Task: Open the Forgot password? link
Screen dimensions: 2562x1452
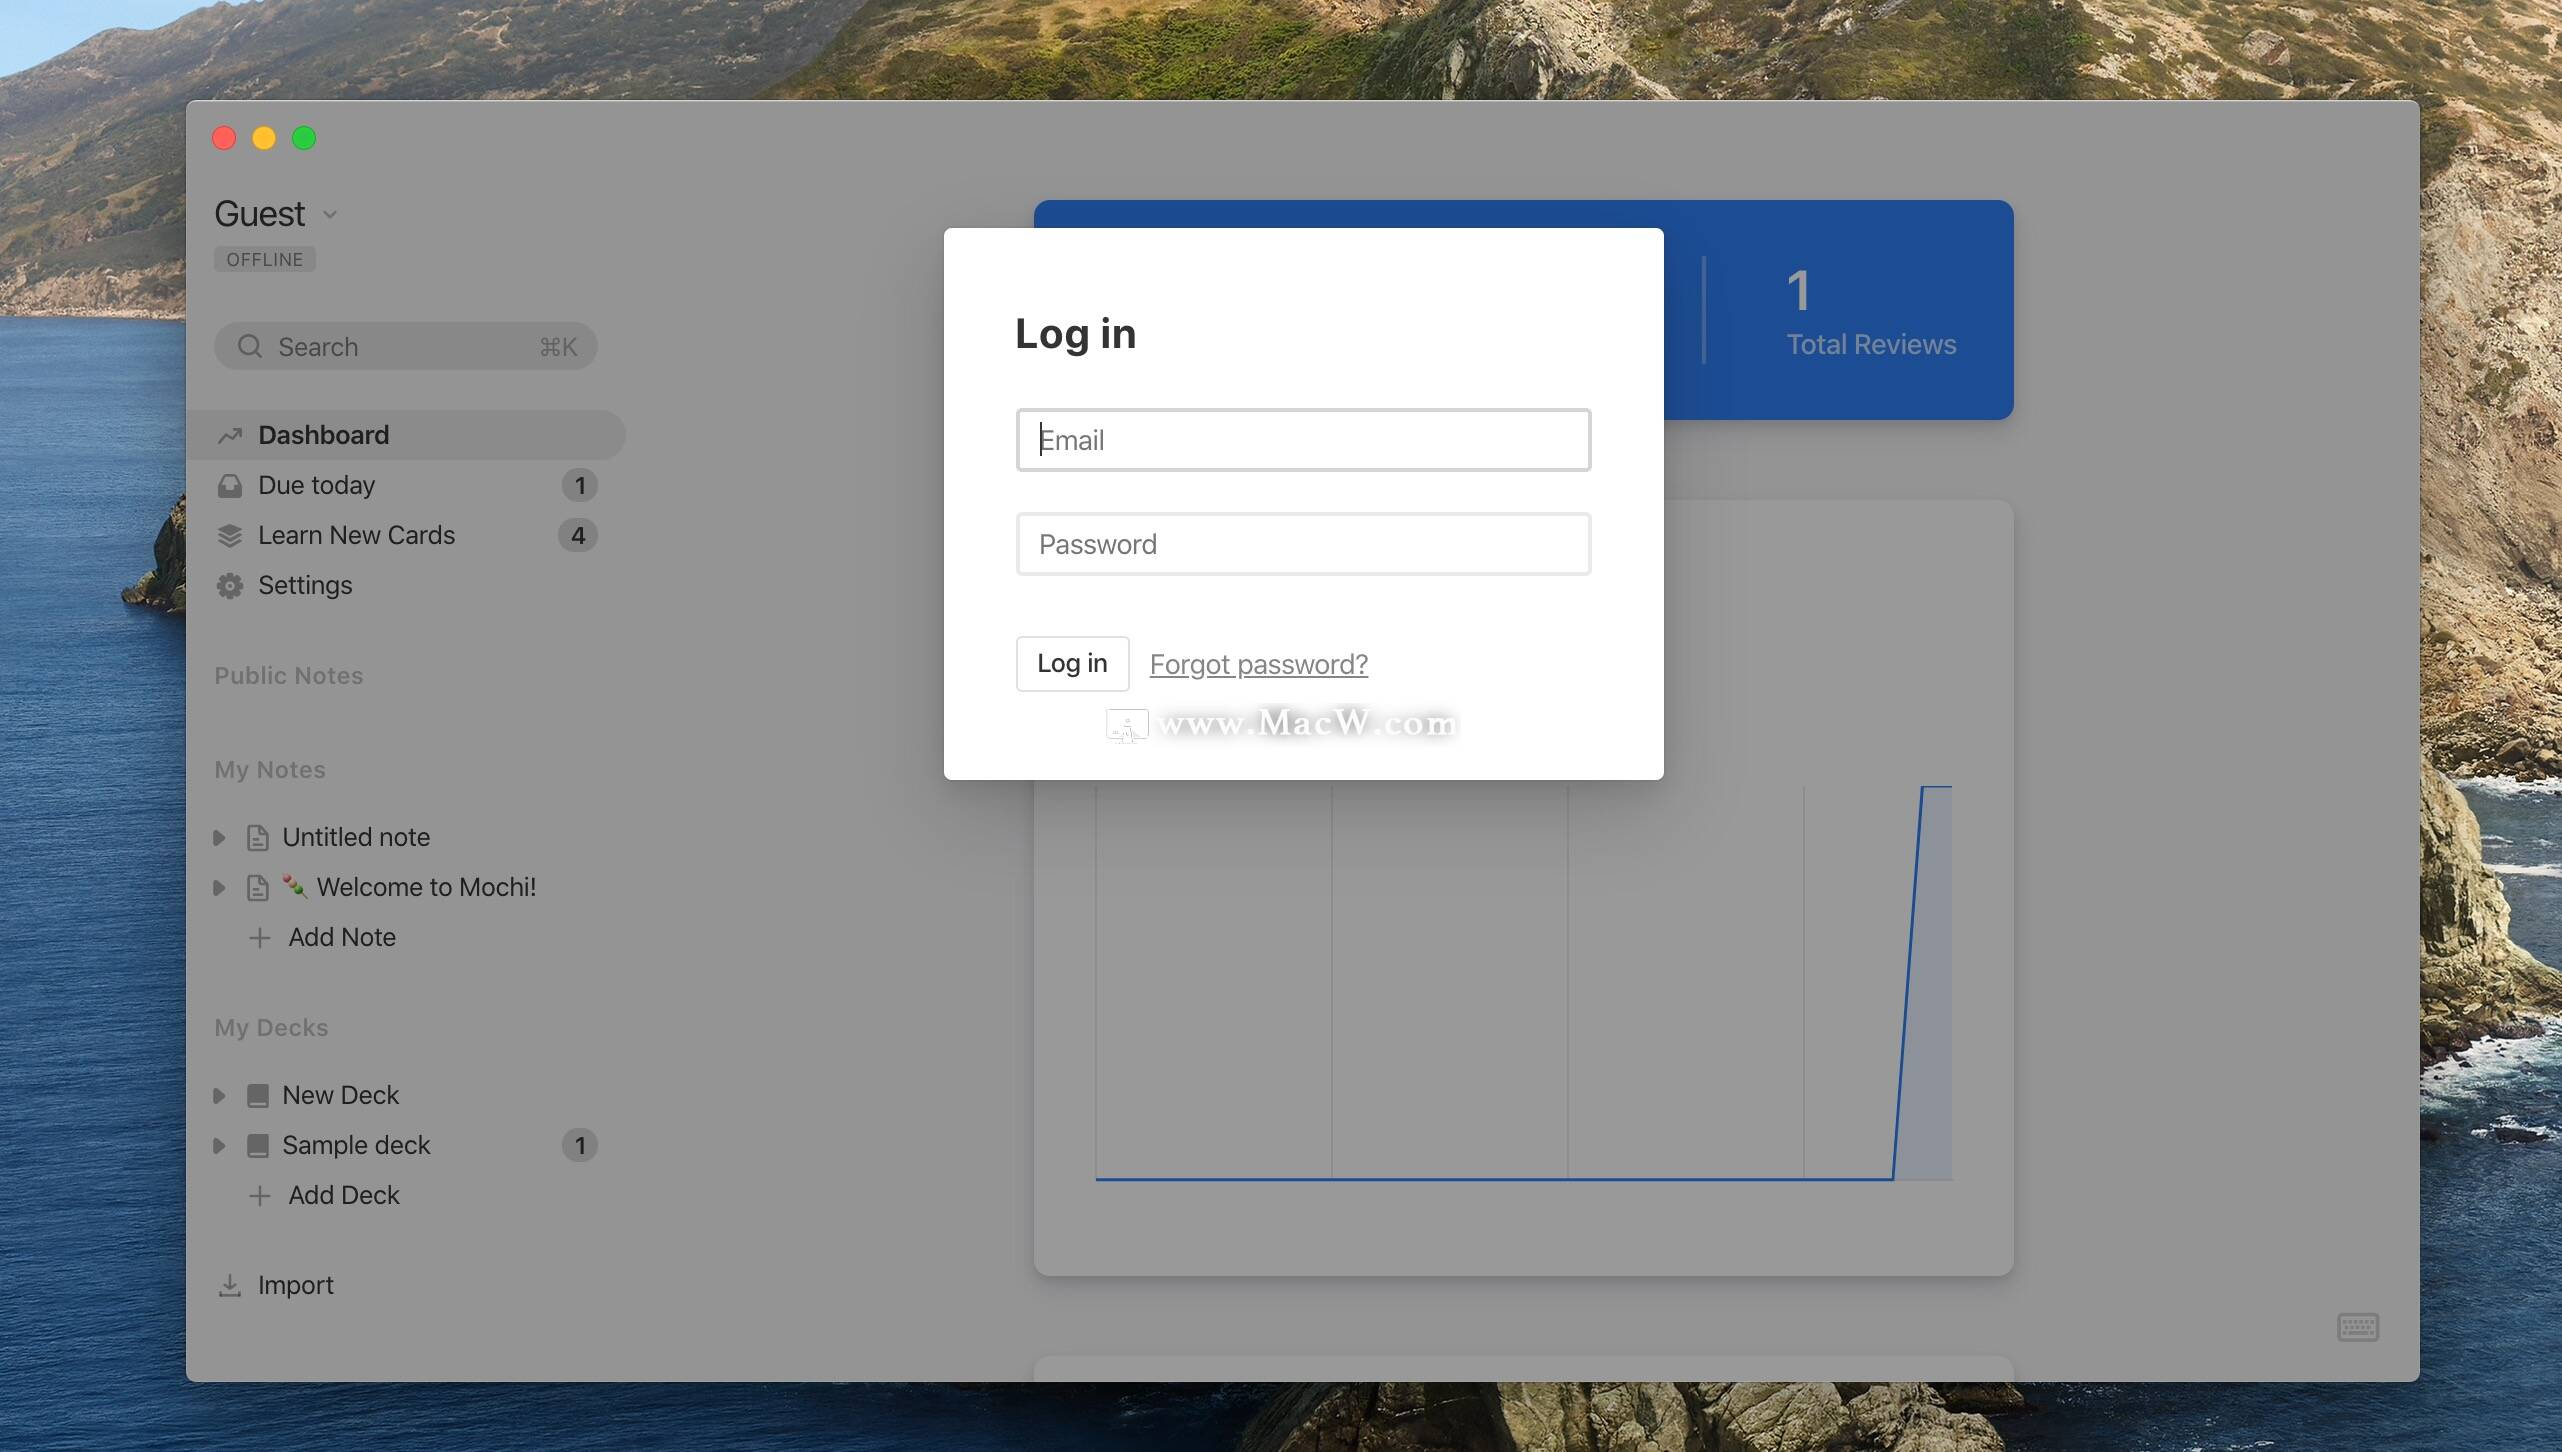Action: 1258,664
